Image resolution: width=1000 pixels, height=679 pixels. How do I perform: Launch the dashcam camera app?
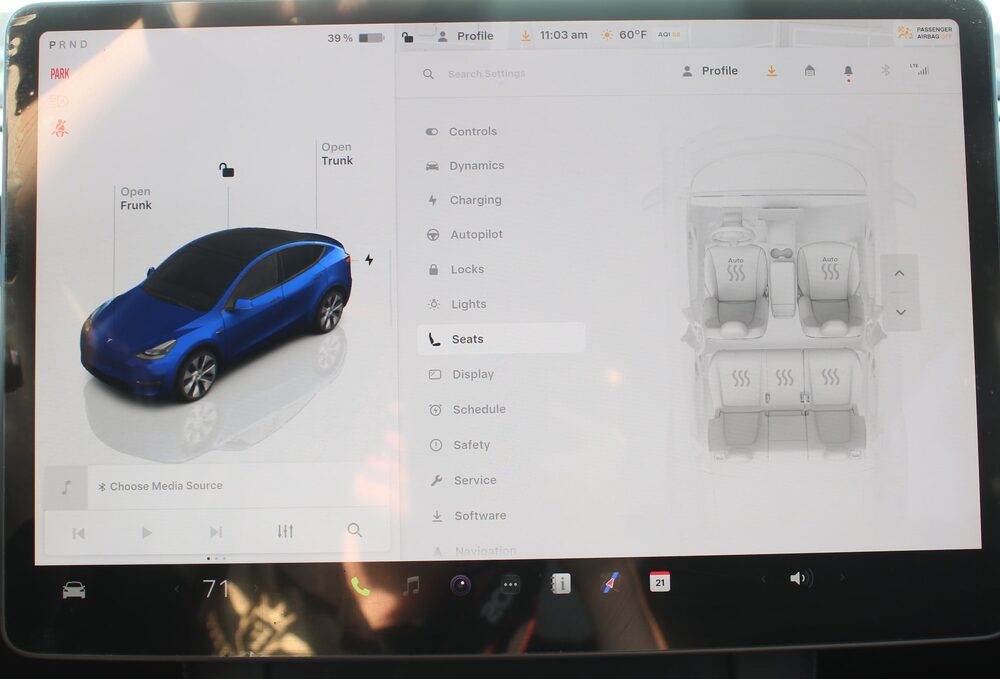pos(460,585)
